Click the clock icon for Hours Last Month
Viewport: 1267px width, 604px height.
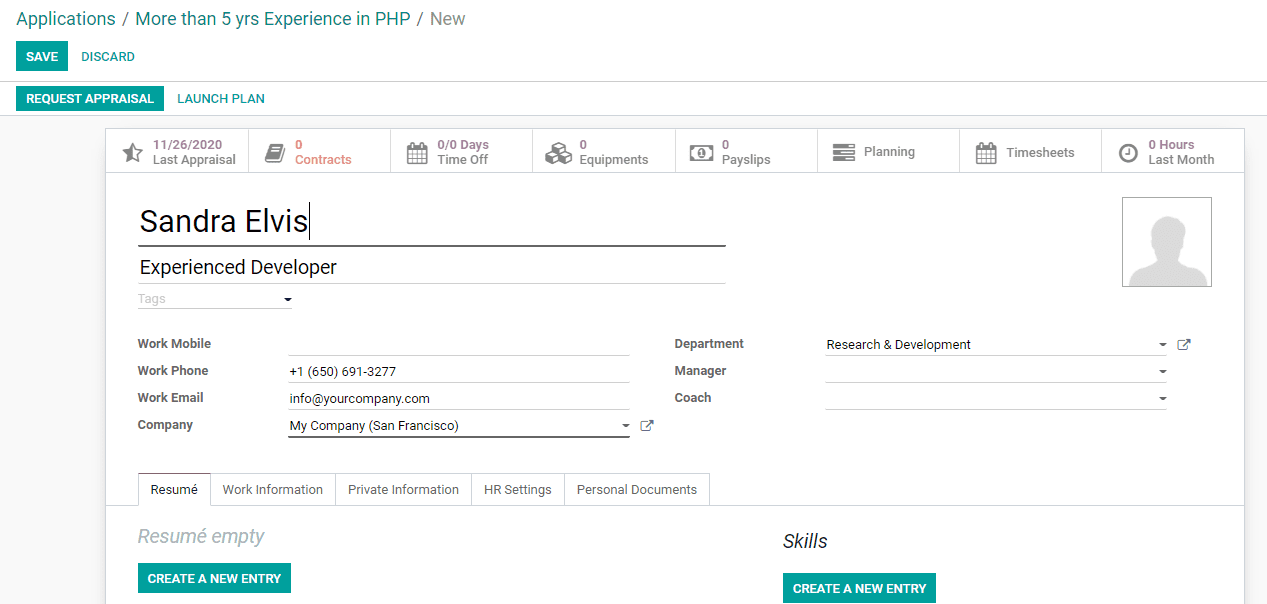coord(1128,153)
